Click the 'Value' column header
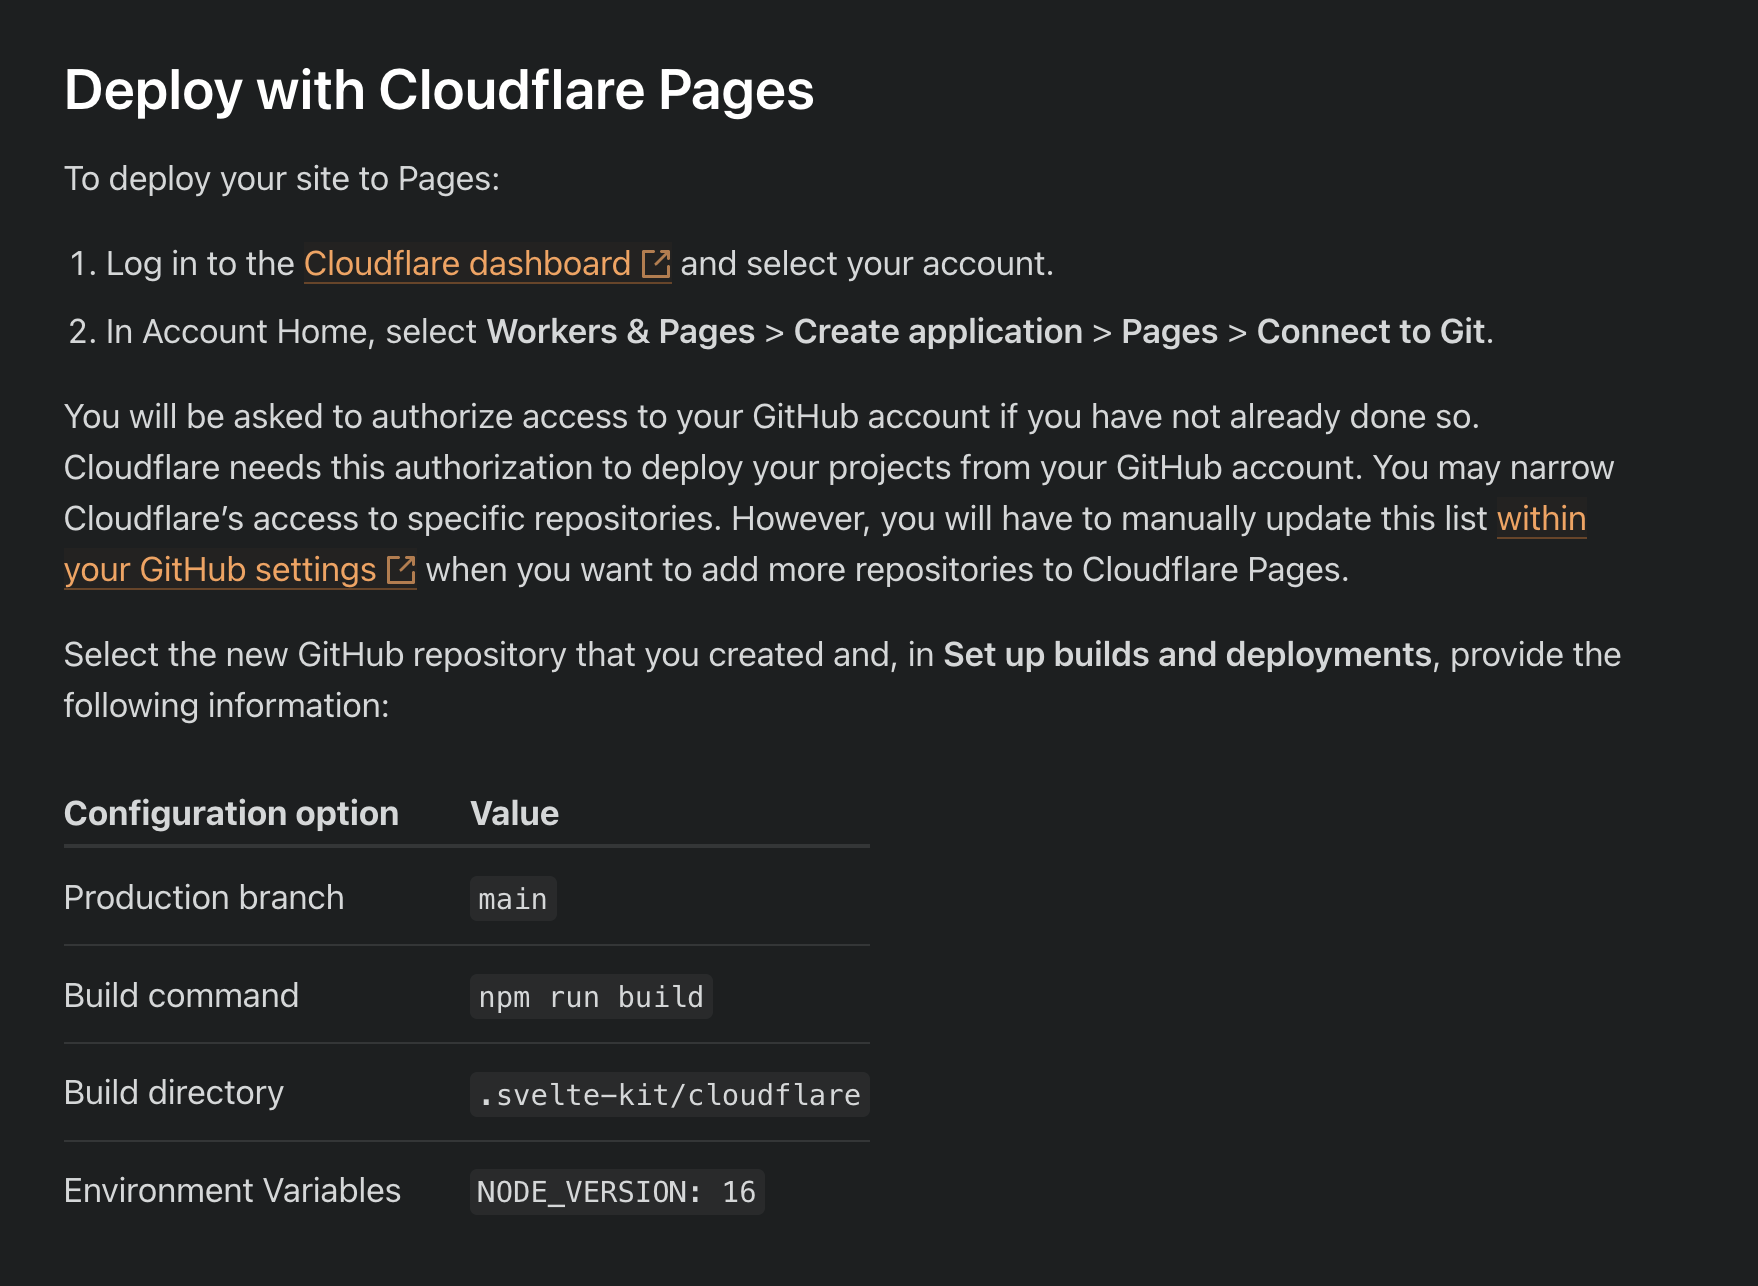Viewport: 1758px width, 1286px height. tap(514, 814)
